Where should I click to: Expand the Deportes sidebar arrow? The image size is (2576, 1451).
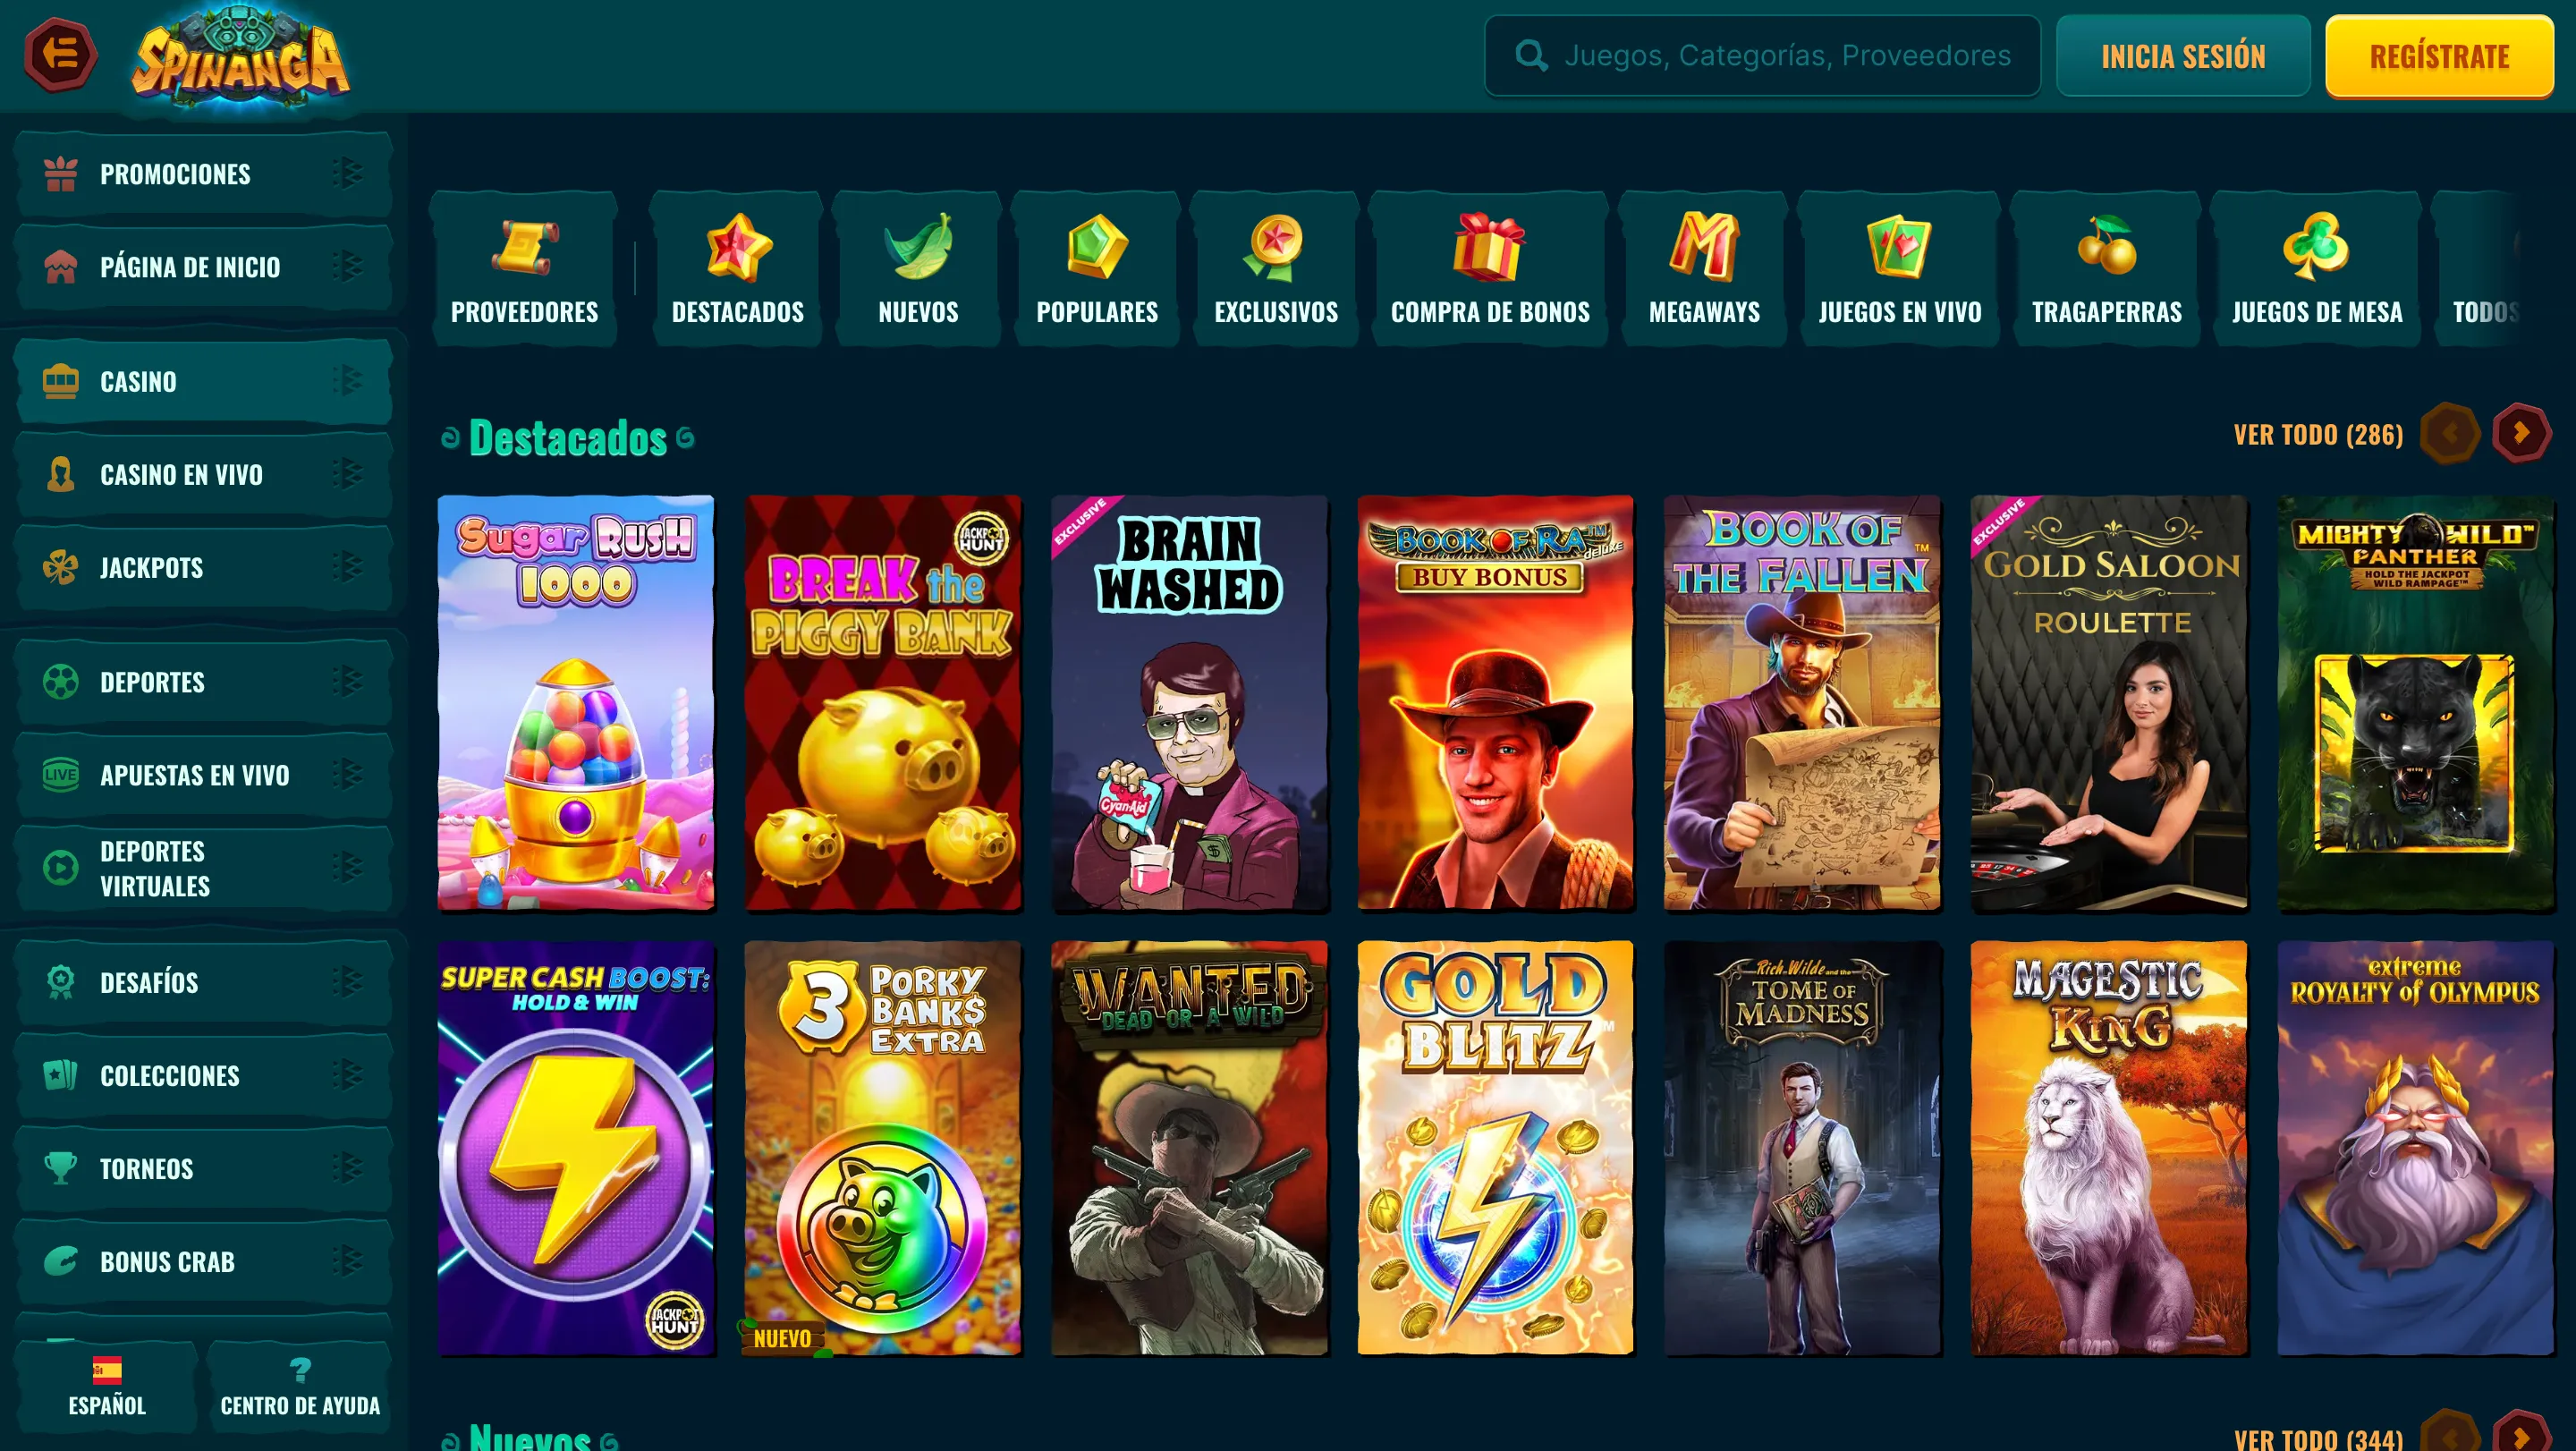click(x=347, y=681)
